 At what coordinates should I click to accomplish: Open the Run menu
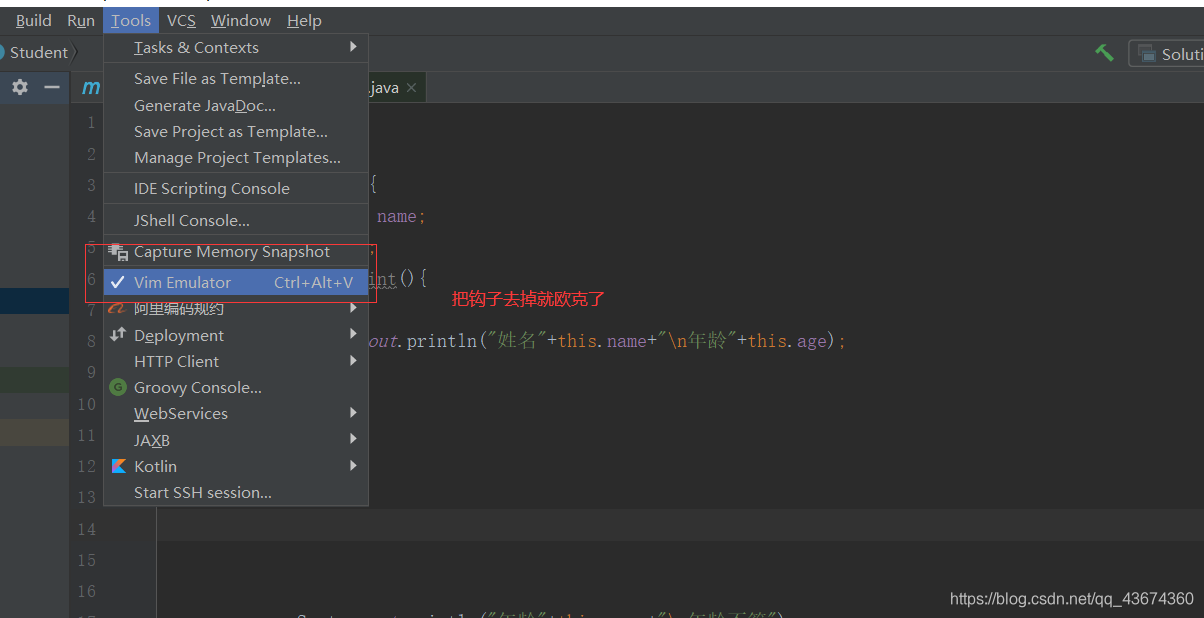click(81, 21)
